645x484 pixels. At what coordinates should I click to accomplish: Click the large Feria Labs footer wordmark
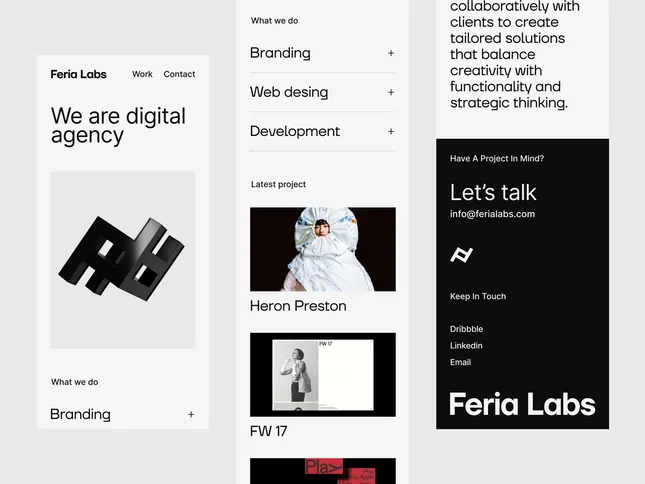(522, 404)
